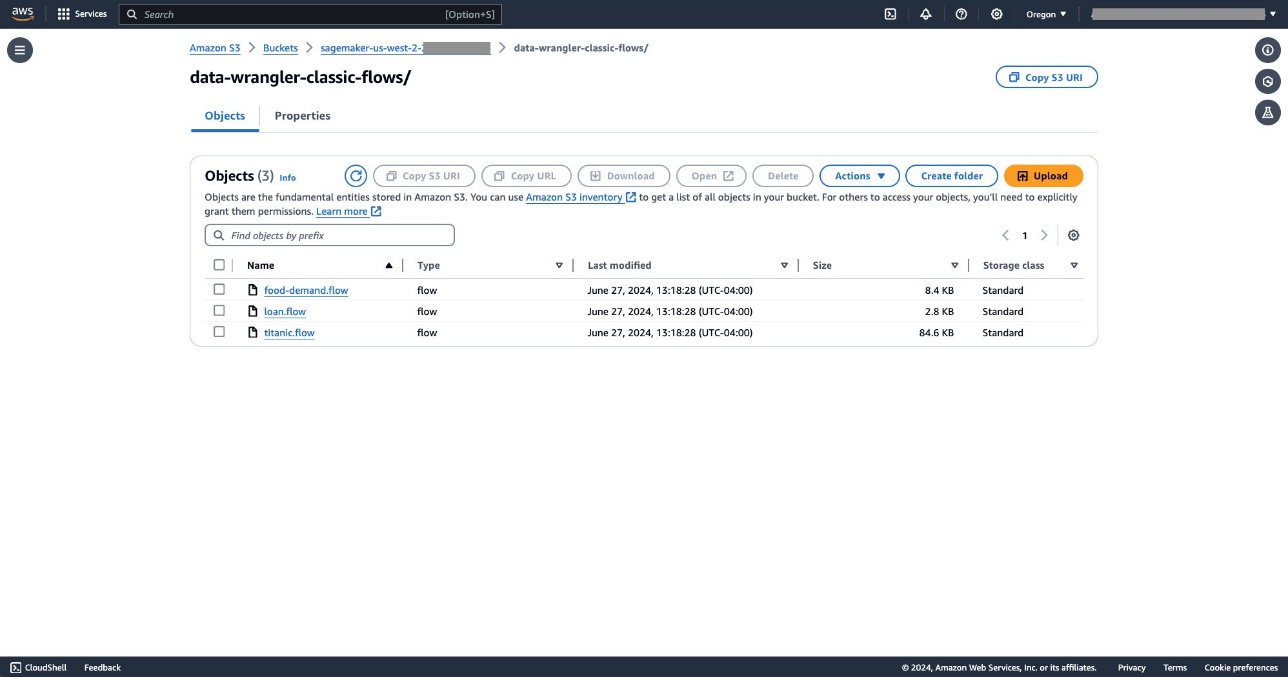Open Cookie preferences in footer

coord(1241,667)
